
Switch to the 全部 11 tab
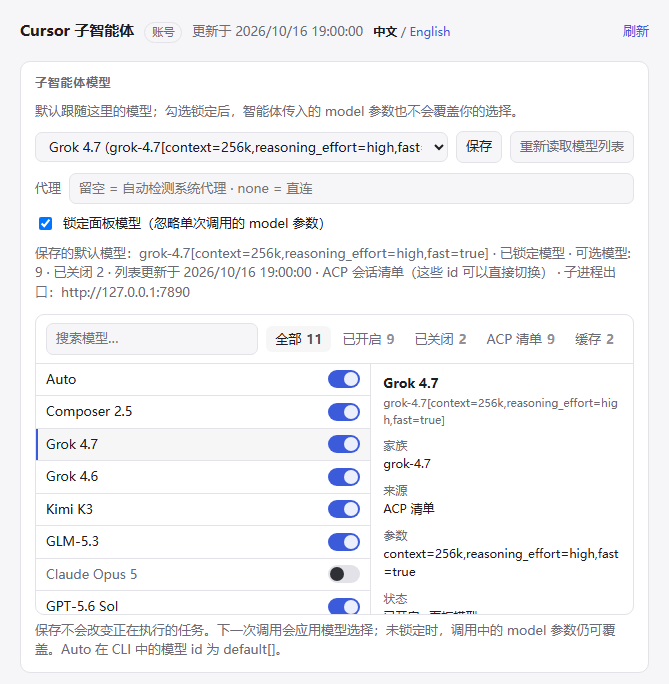298,339
